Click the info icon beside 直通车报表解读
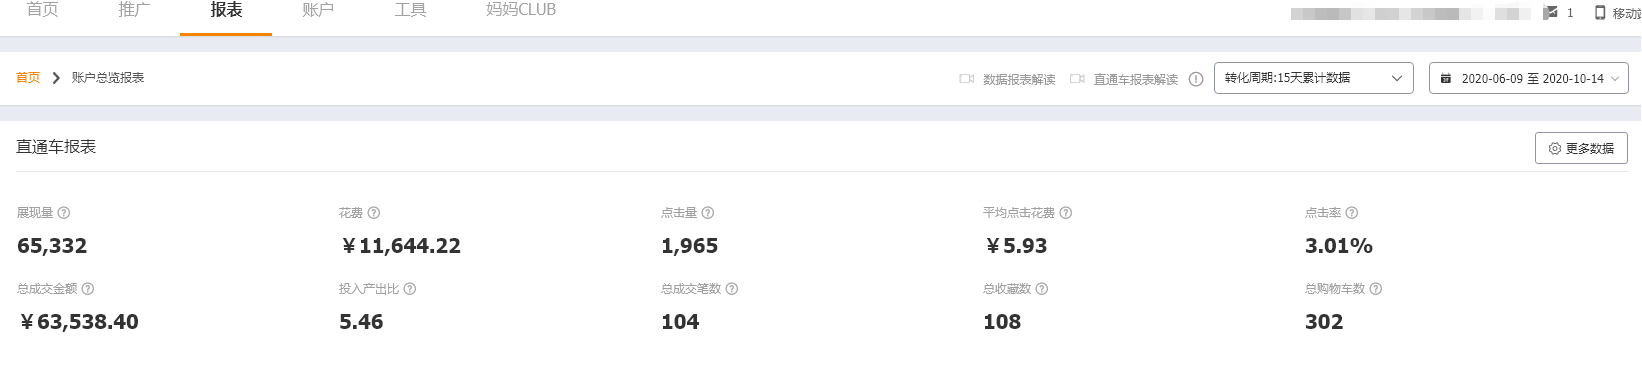The width and height of the screenshot is (1642, 366). coord(1196,79)
